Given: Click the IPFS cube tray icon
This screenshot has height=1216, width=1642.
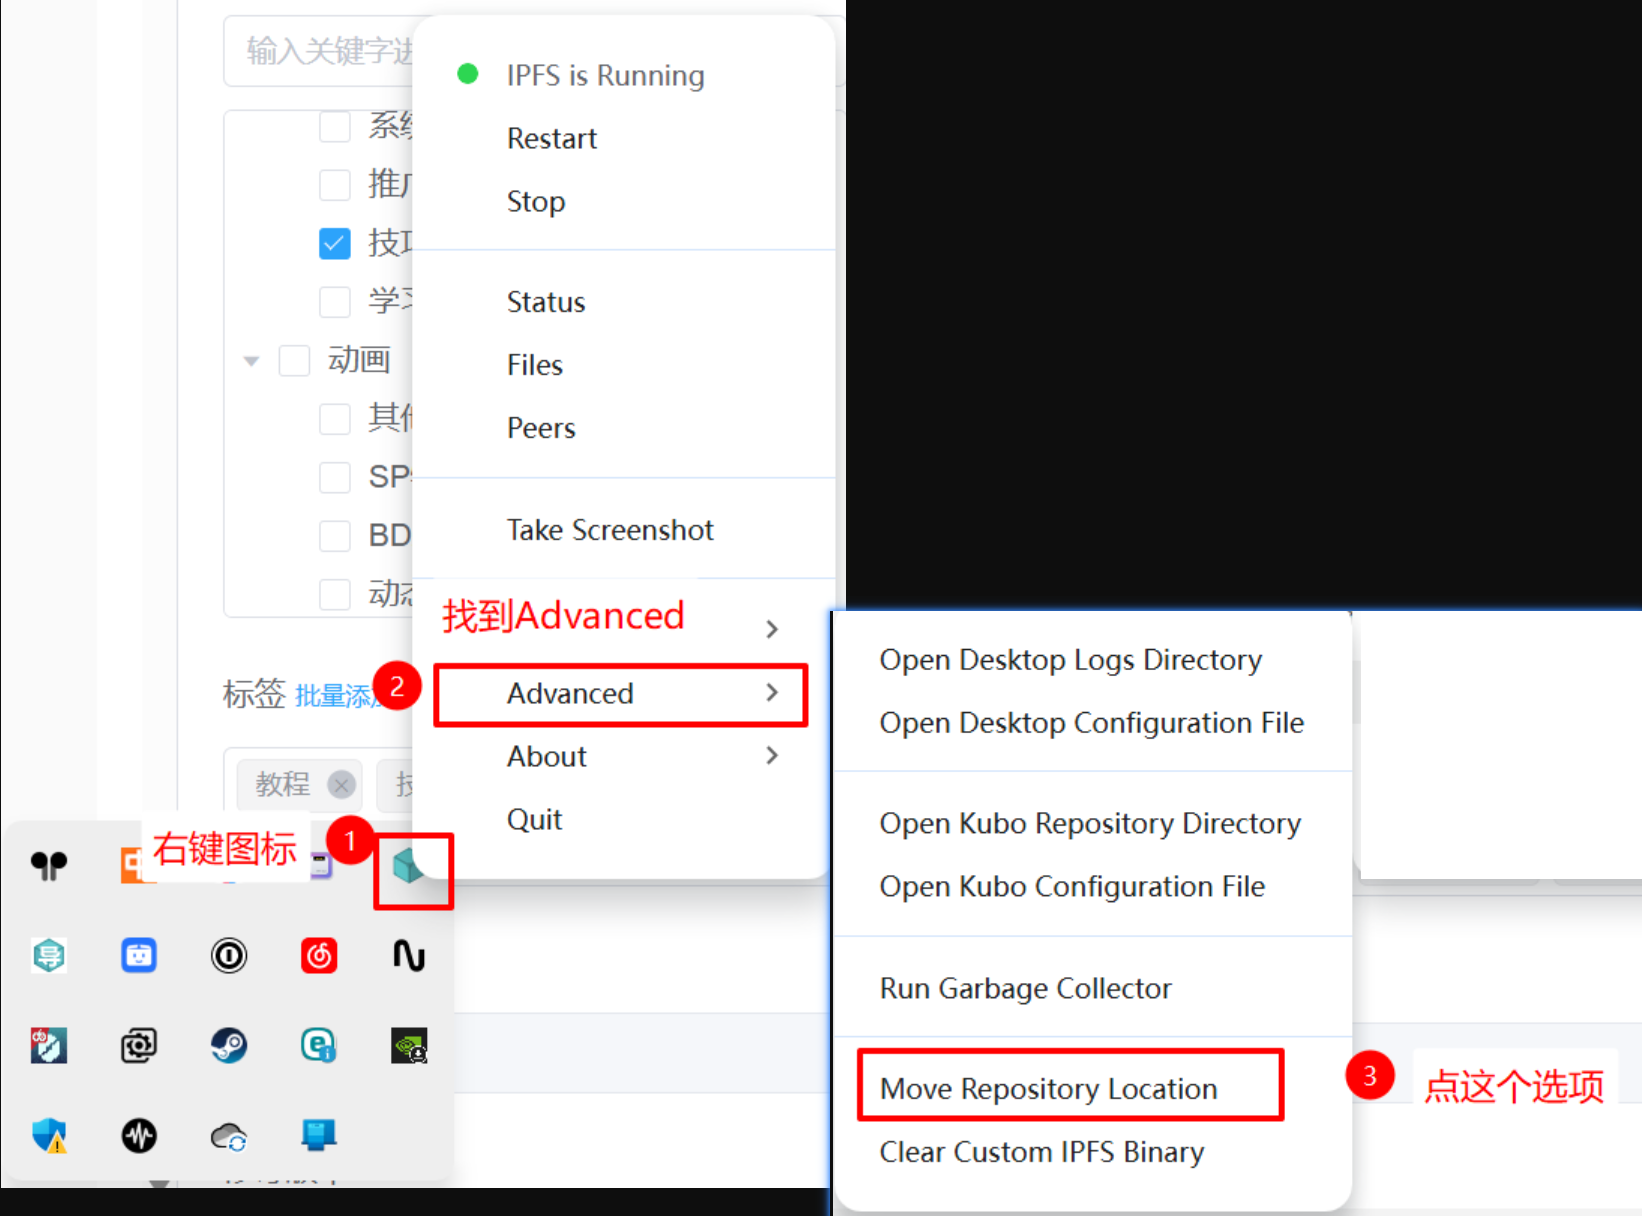Looking at the screenshot, I should [409, 865].
